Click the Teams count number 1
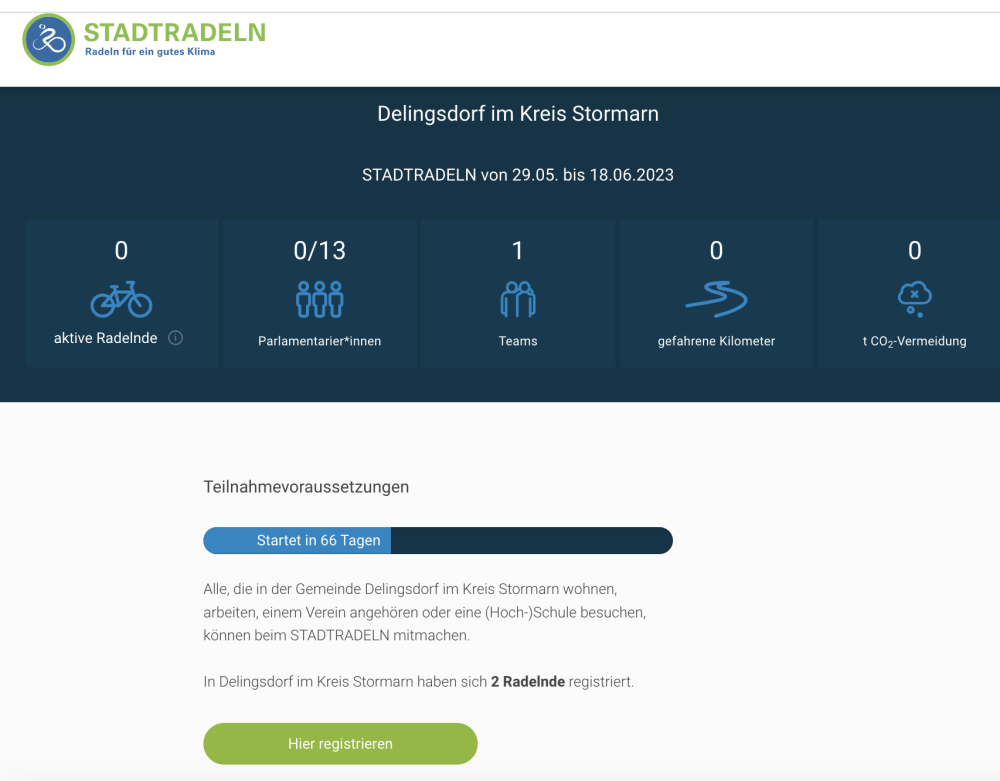The height and width of the screenshot is (781, 1000). [518, 251]
